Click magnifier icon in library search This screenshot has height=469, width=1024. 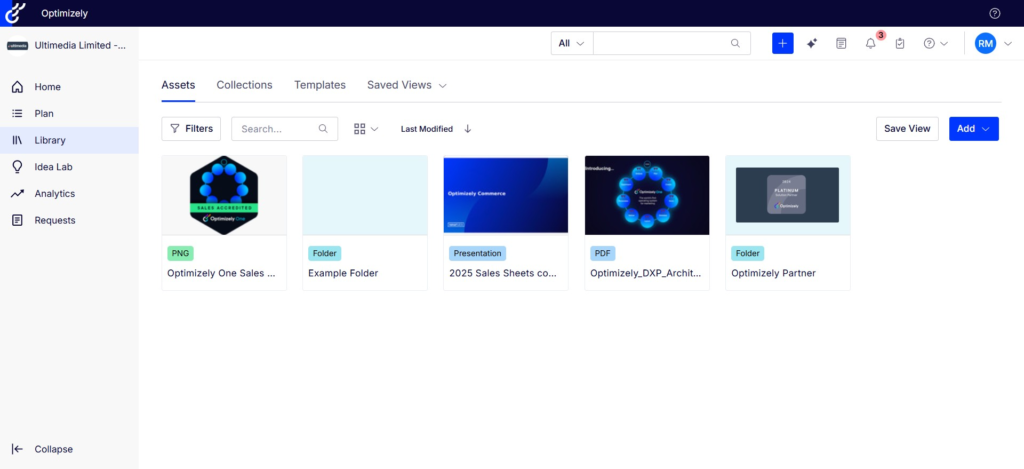(x=323, y=129)
